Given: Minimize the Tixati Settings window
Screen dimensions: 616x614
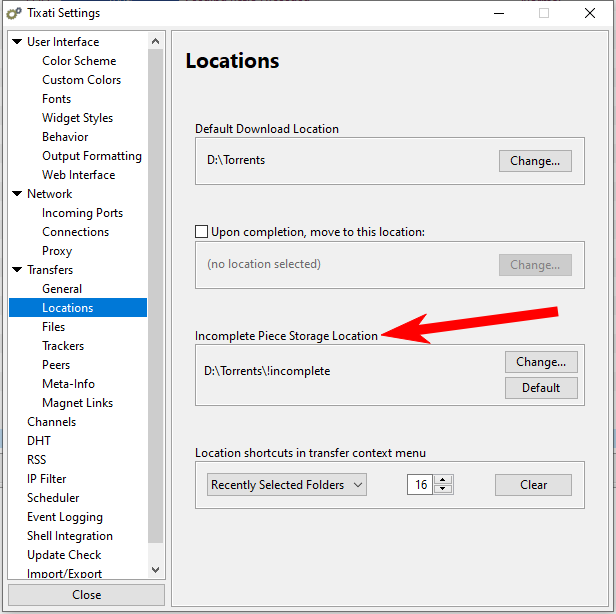Looking at the screenshot, I should [499, 13].
